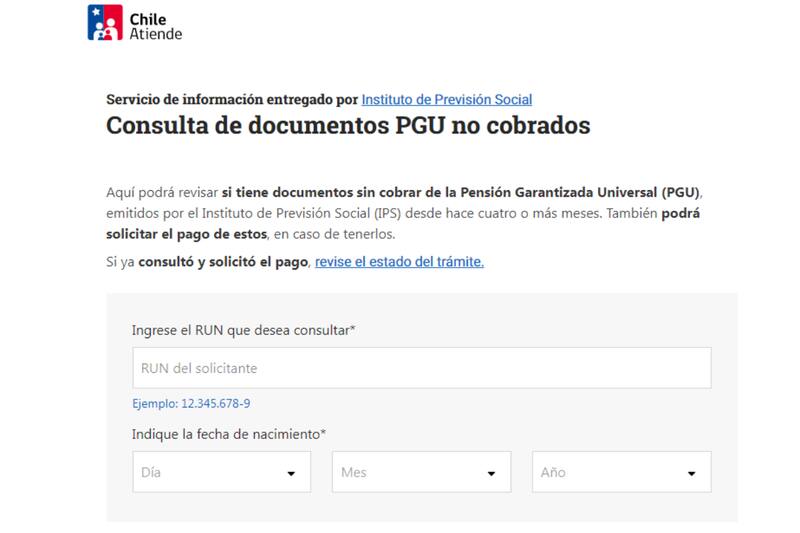Viewport: 800px width, 533px height.
Task: Click the bold text "solicitar el pago de estos"
Action: click(186, 234)
